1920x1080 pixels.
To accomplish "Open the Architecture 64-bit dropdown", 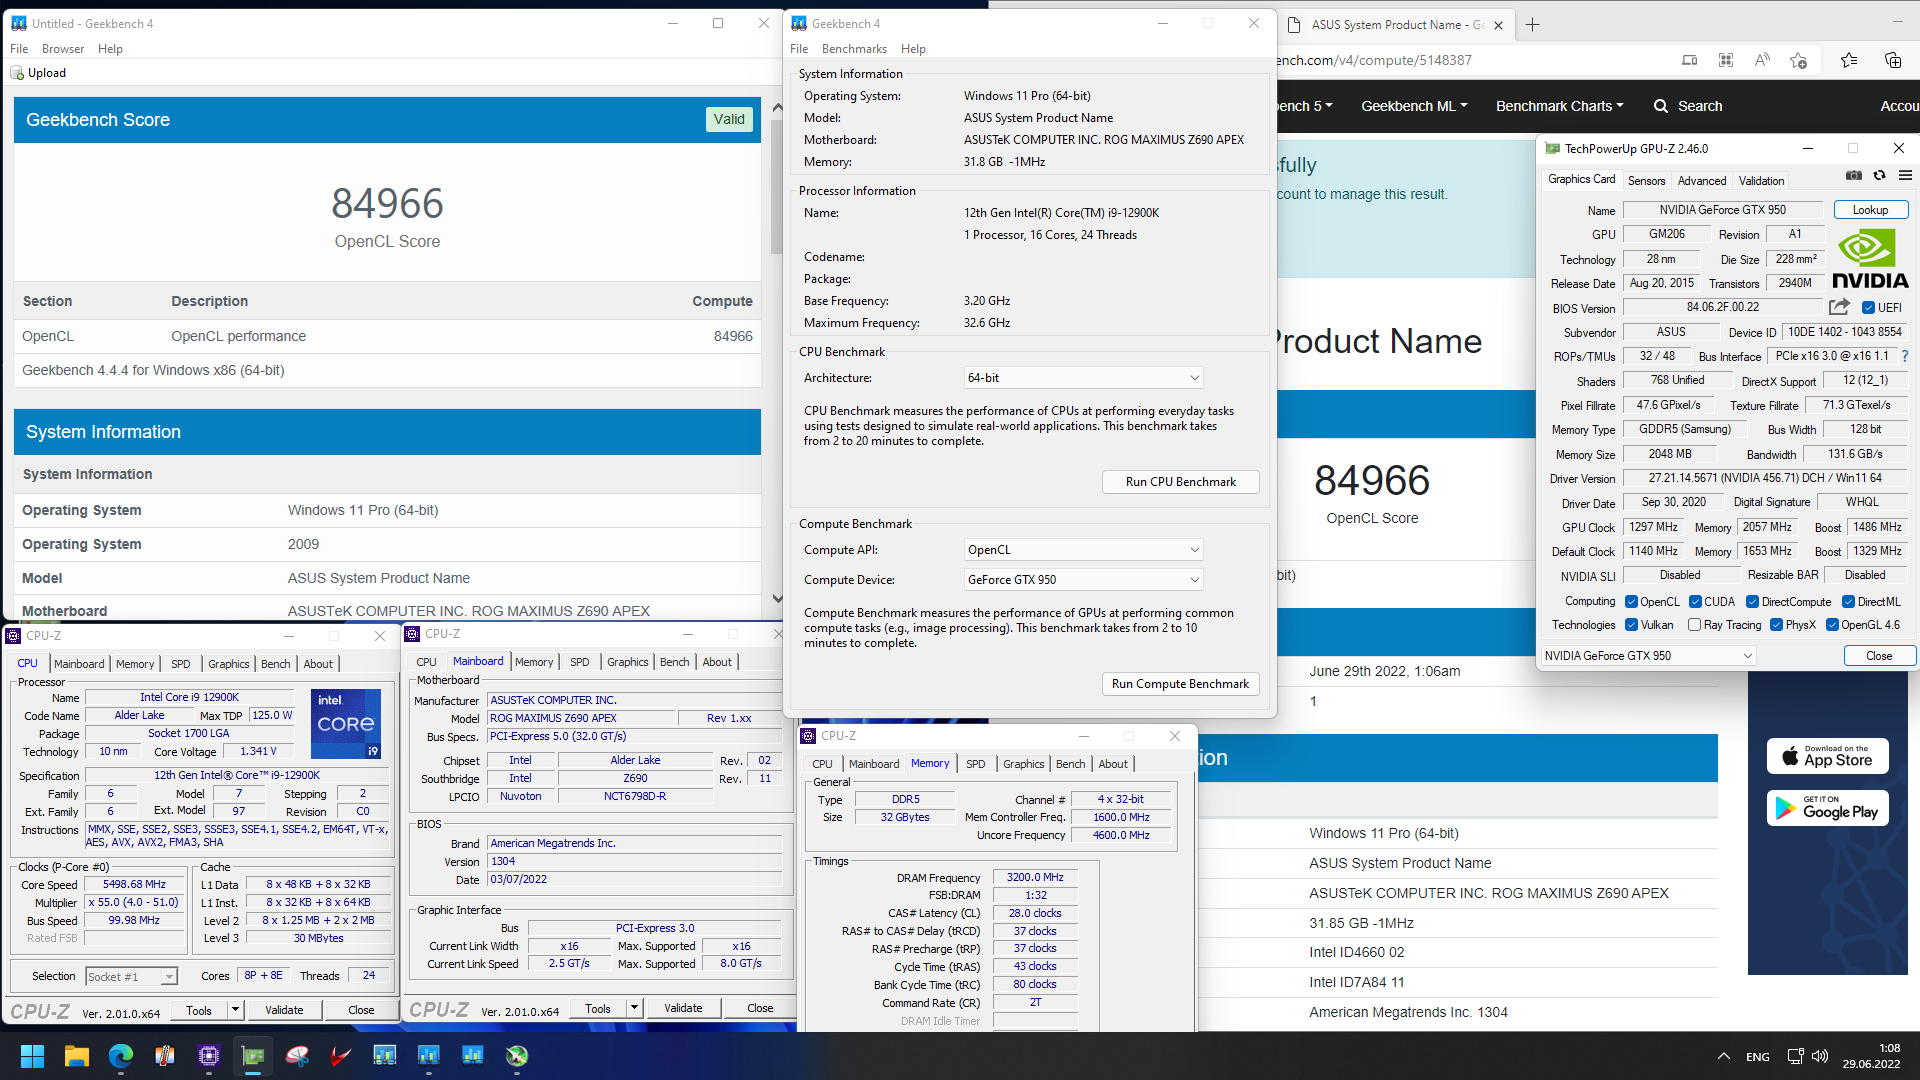I will tap(1083, 378).
